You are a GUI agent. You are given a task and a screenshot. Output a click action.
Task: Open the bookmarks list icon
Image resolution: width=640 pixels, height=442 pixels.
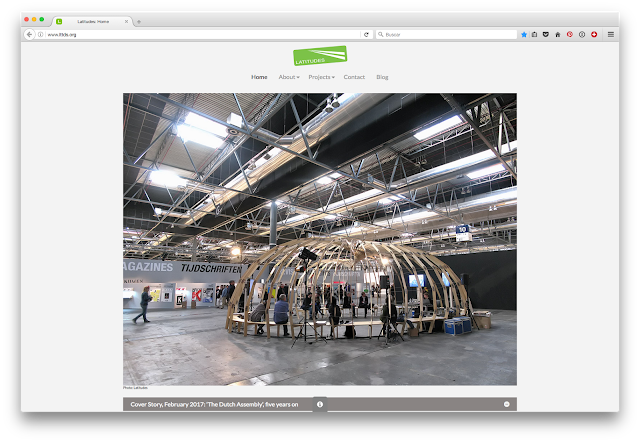[535, 35]
